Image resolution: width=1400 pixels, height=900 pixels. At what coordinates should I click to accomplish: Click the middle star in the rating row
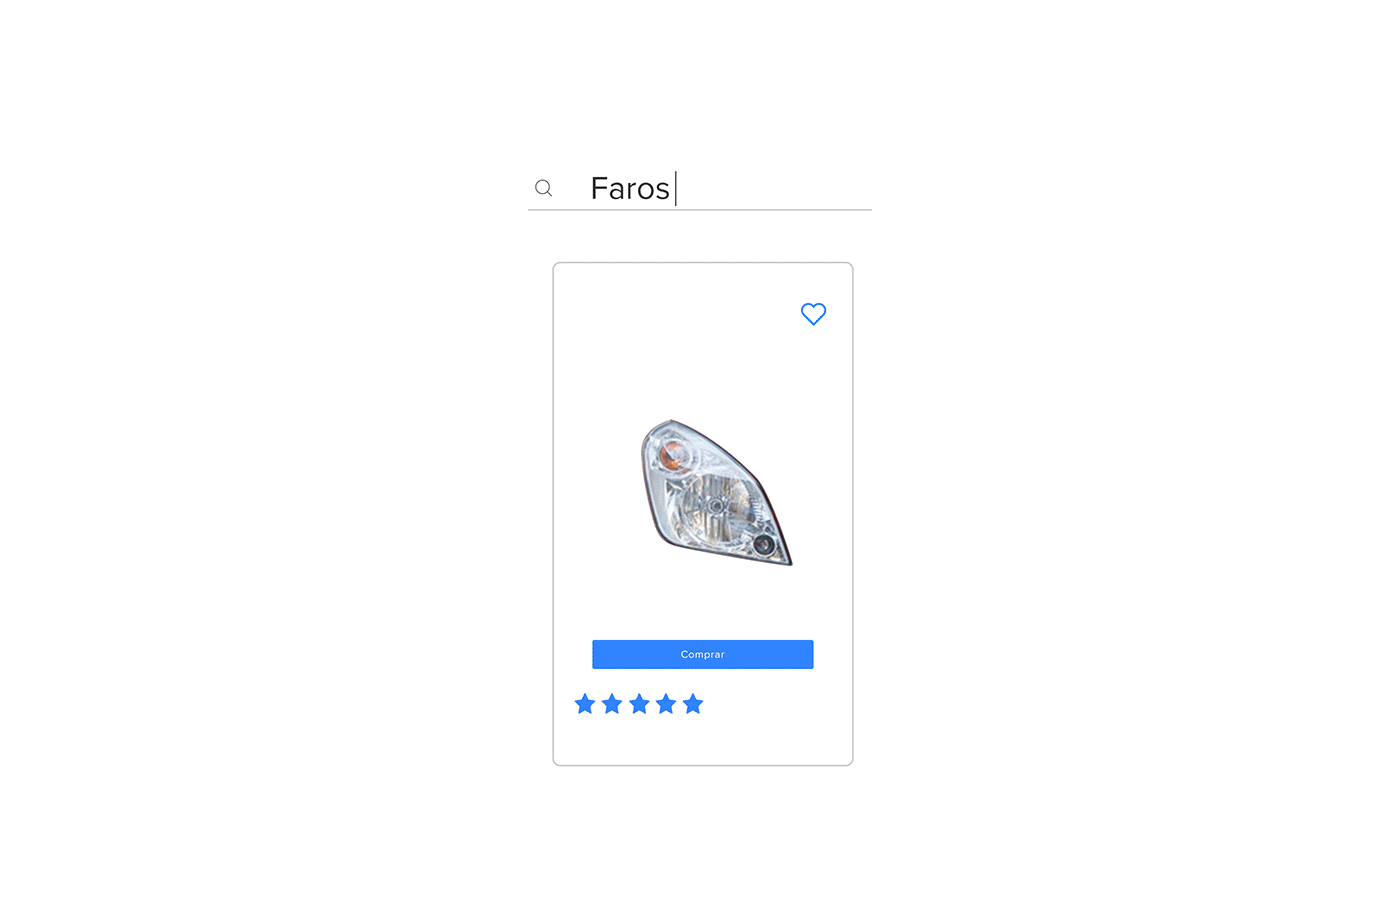click(x=639, y=704)
